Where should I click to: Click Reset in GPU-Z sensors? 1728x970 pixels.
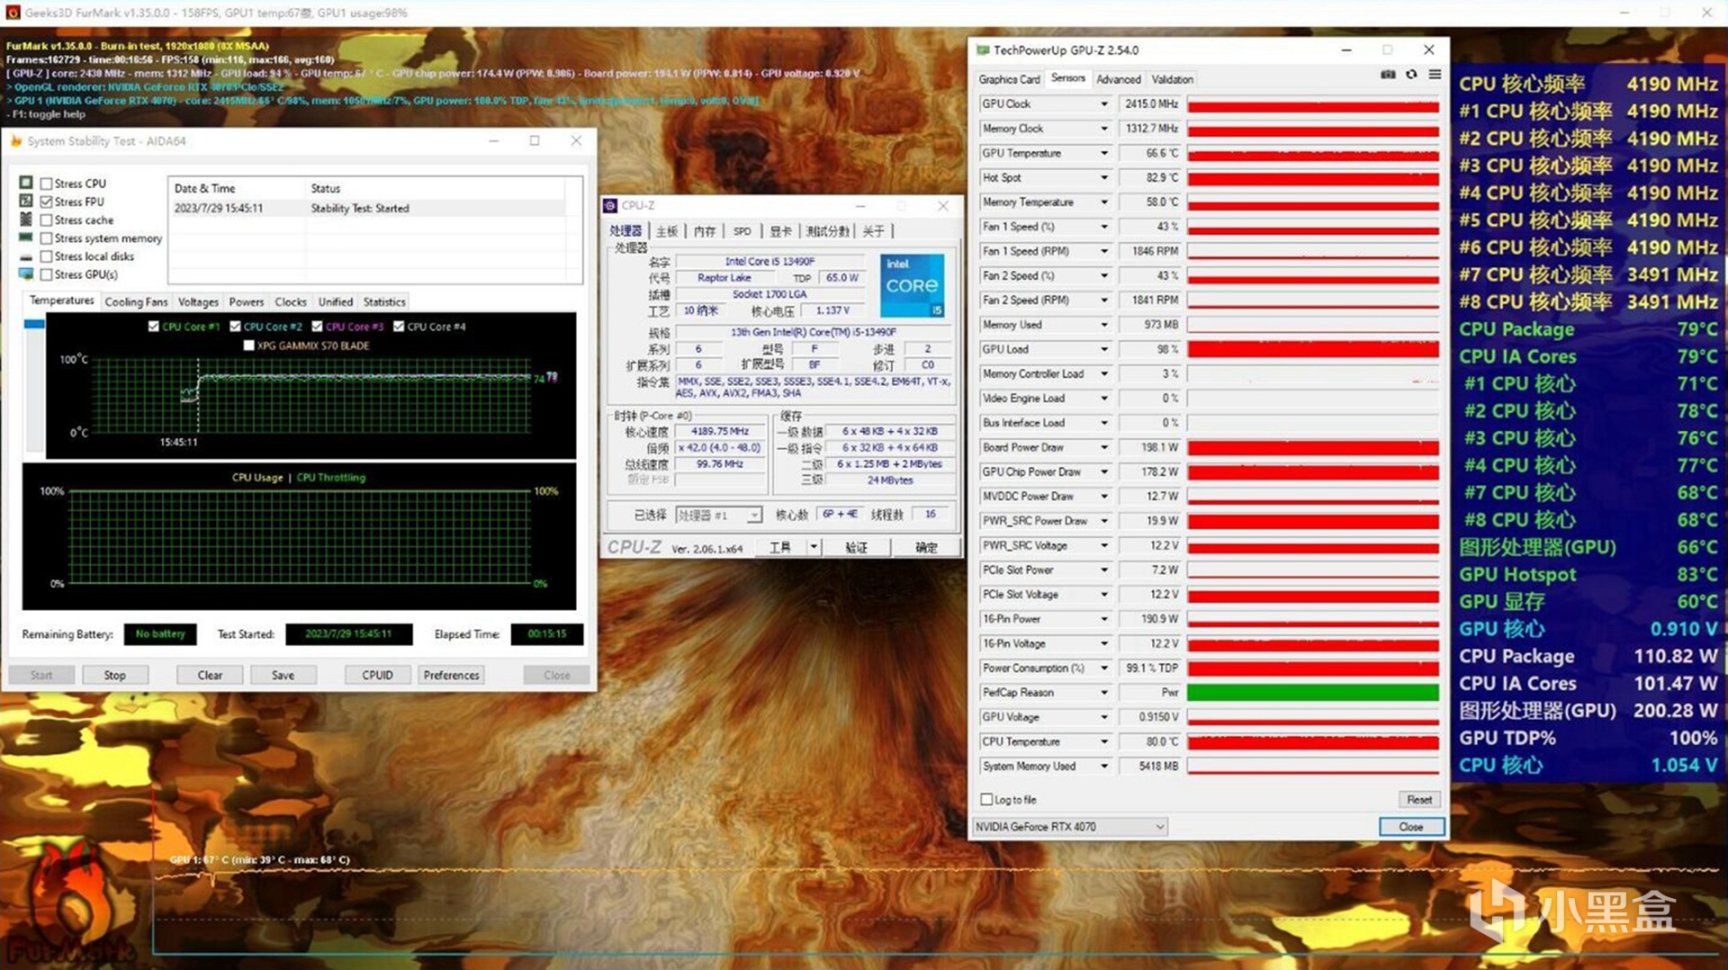tap(1419, 800)
